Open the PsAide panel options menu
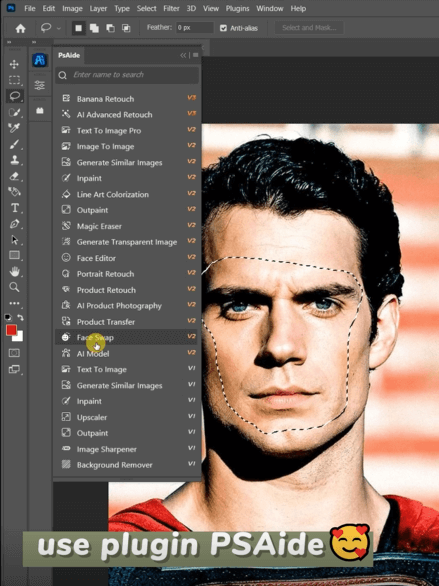The height and width of the screenshot is (586, 439). [195, 55]
